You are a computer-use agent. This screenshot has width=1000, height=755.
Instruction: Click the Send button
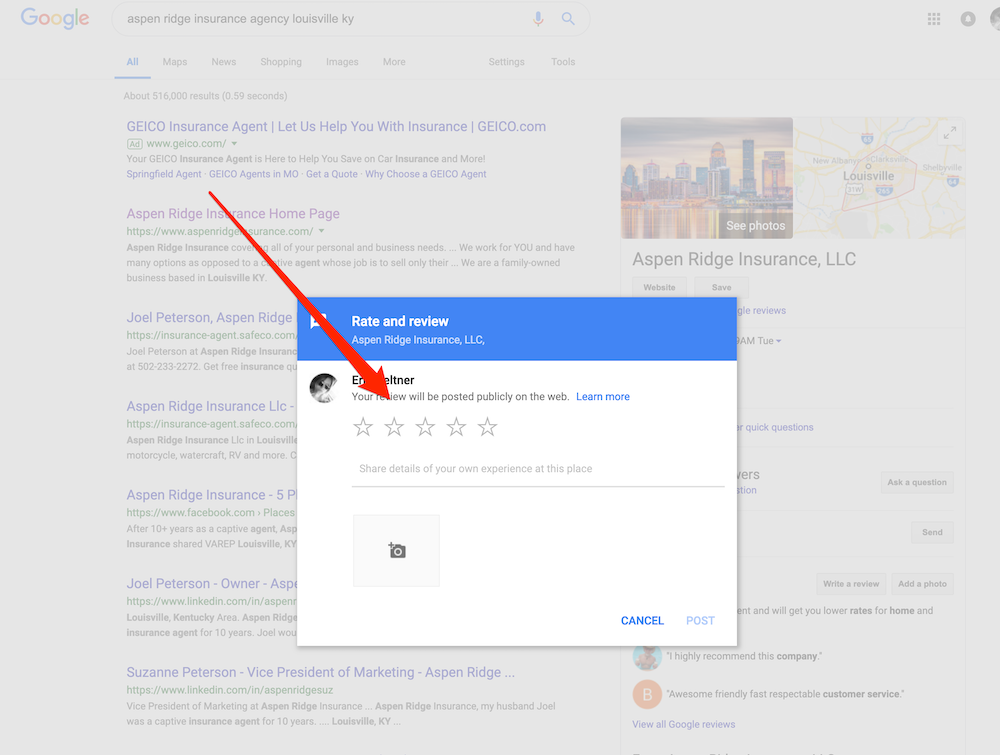[x=932, y=532]
